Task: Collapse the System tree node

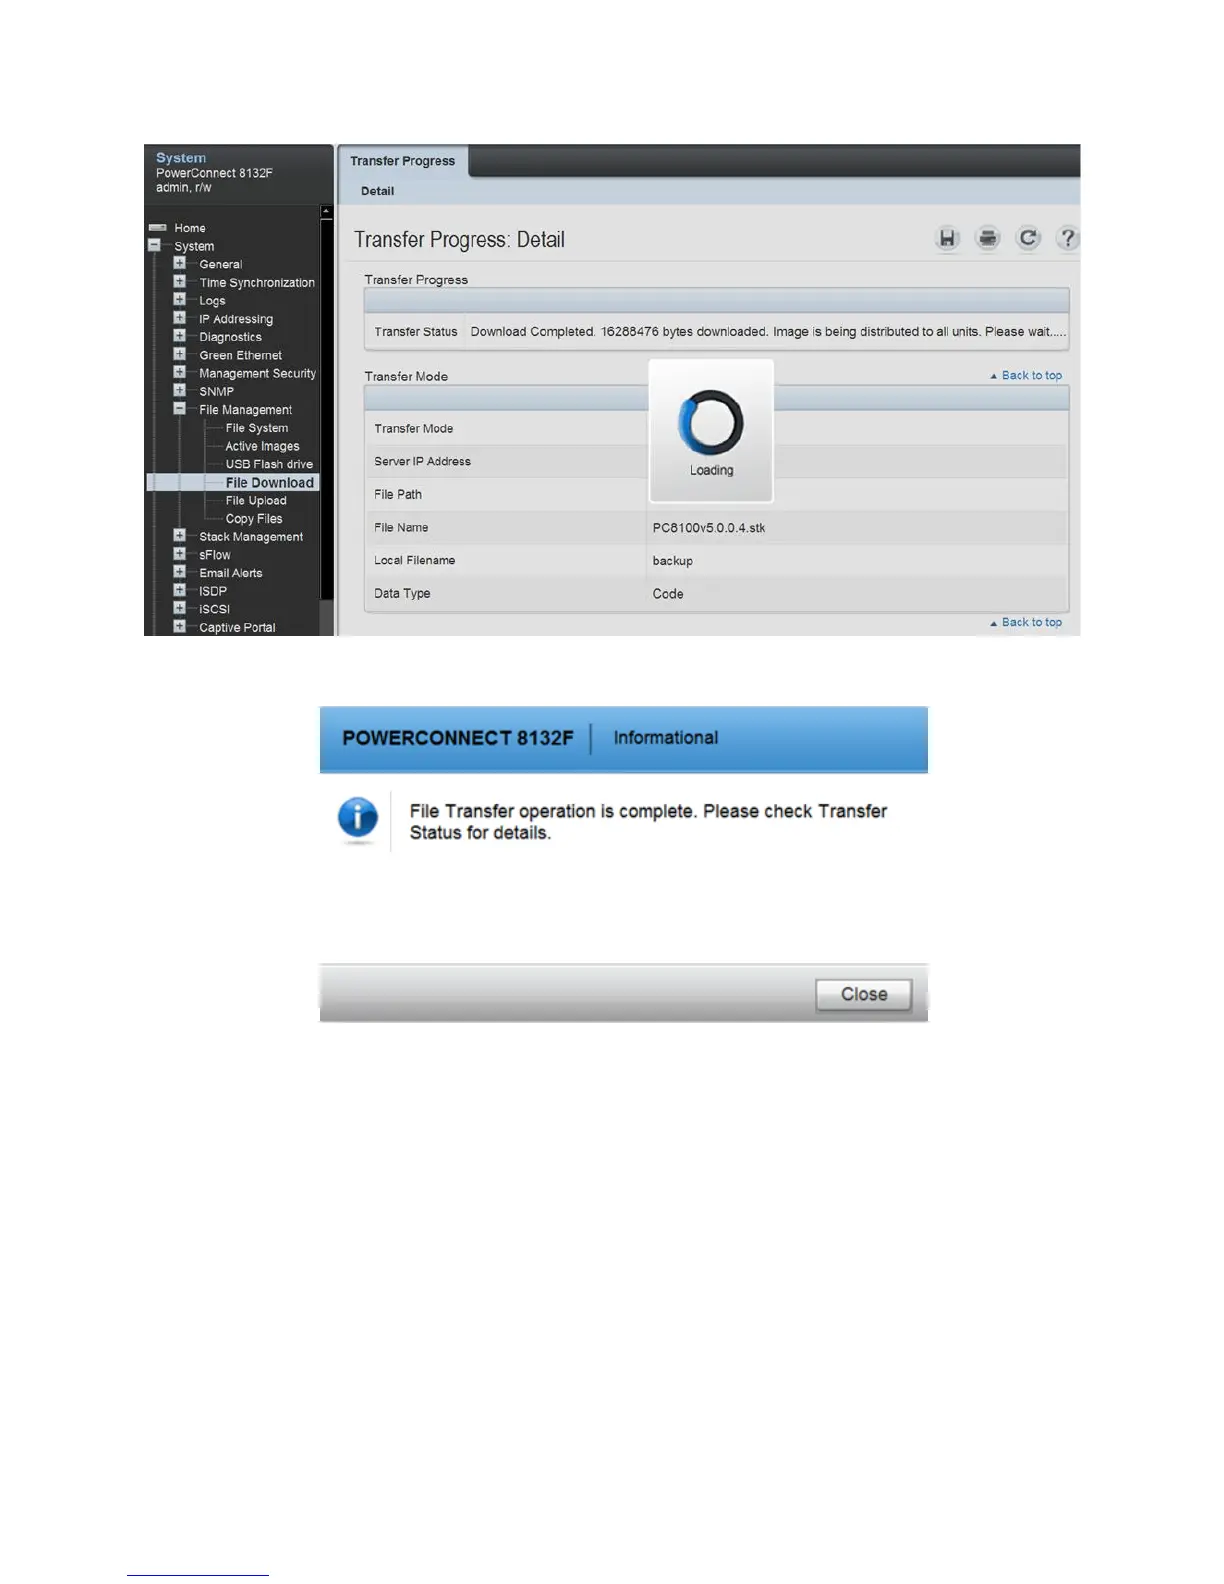Action: [154, 245]
